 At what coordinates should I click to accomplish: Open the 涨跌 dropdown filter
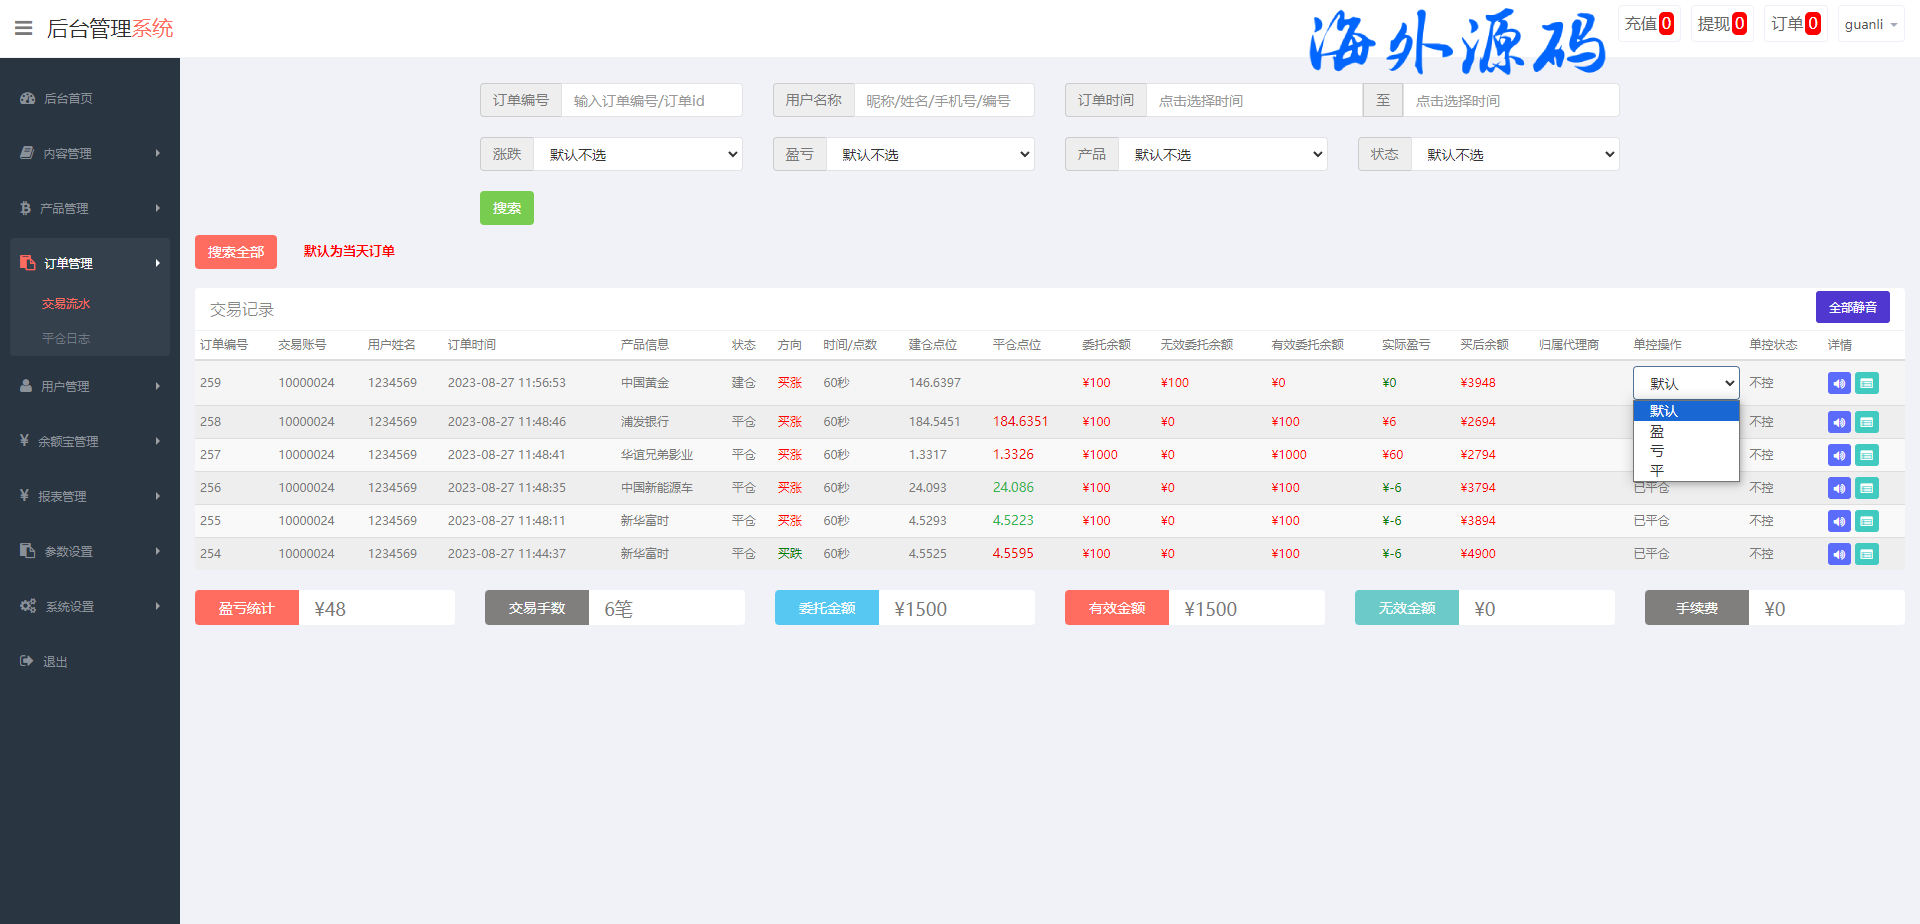tap(637, 154)
